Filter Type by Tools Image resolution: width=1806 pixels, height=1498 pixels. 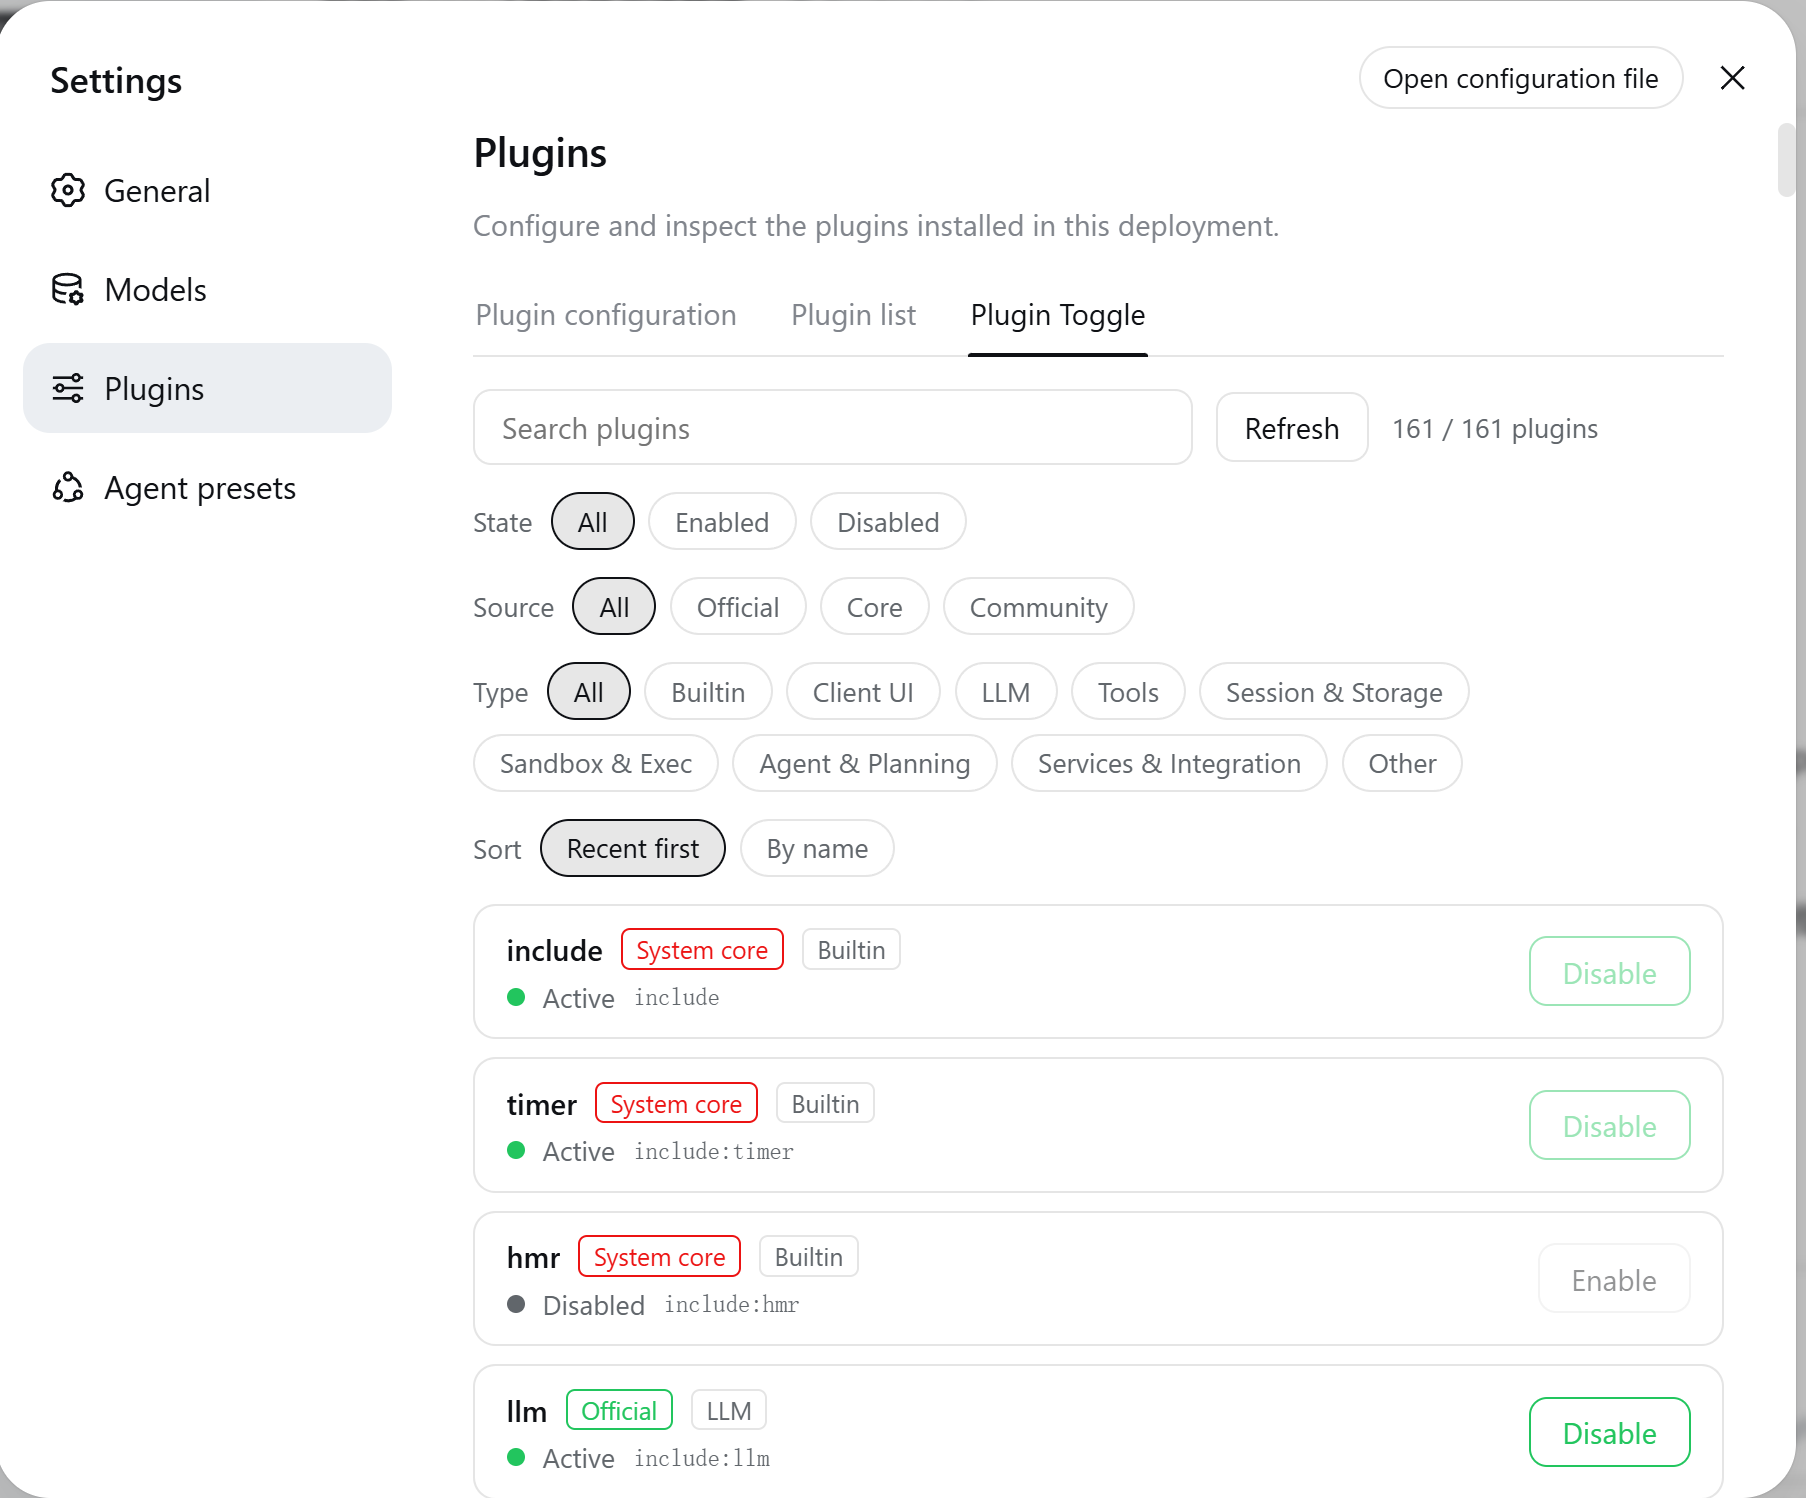(x=1128, y=692)
